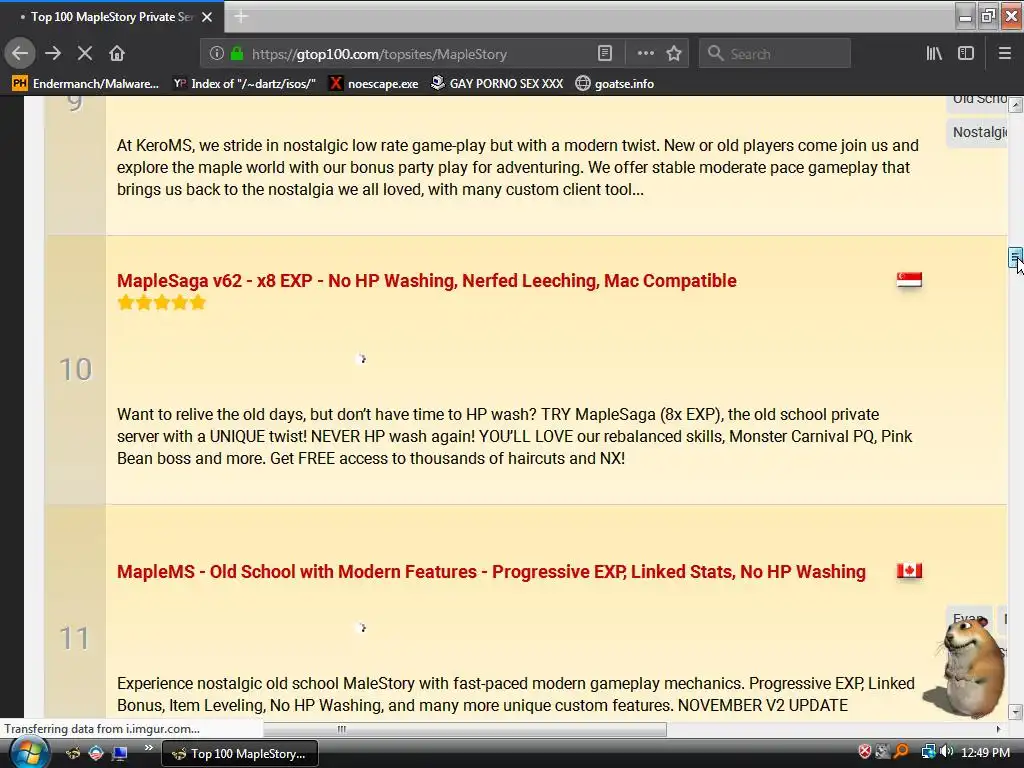Click the Canada flag on MapleMS listing
Image resolution: width=1024 pixels, height=768 pixels.
pyautogui.click(x=909, y=571)
